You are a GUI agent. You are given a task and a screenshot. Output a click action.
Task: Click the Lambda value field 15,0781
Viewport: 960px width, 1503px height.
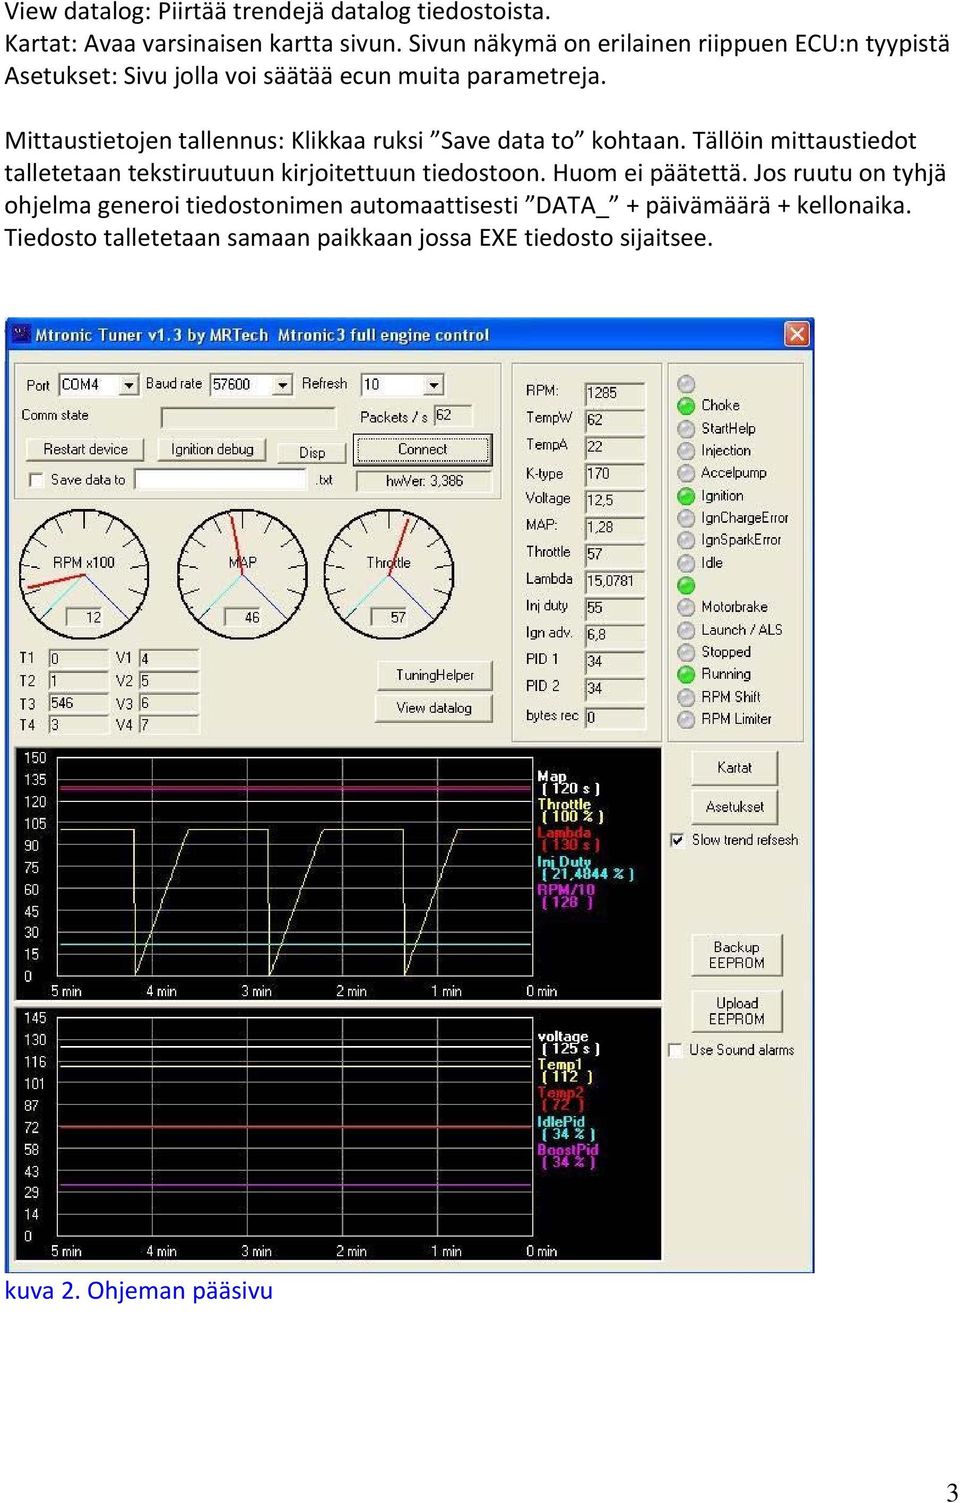pyautogui.click(x=614, y=581)
